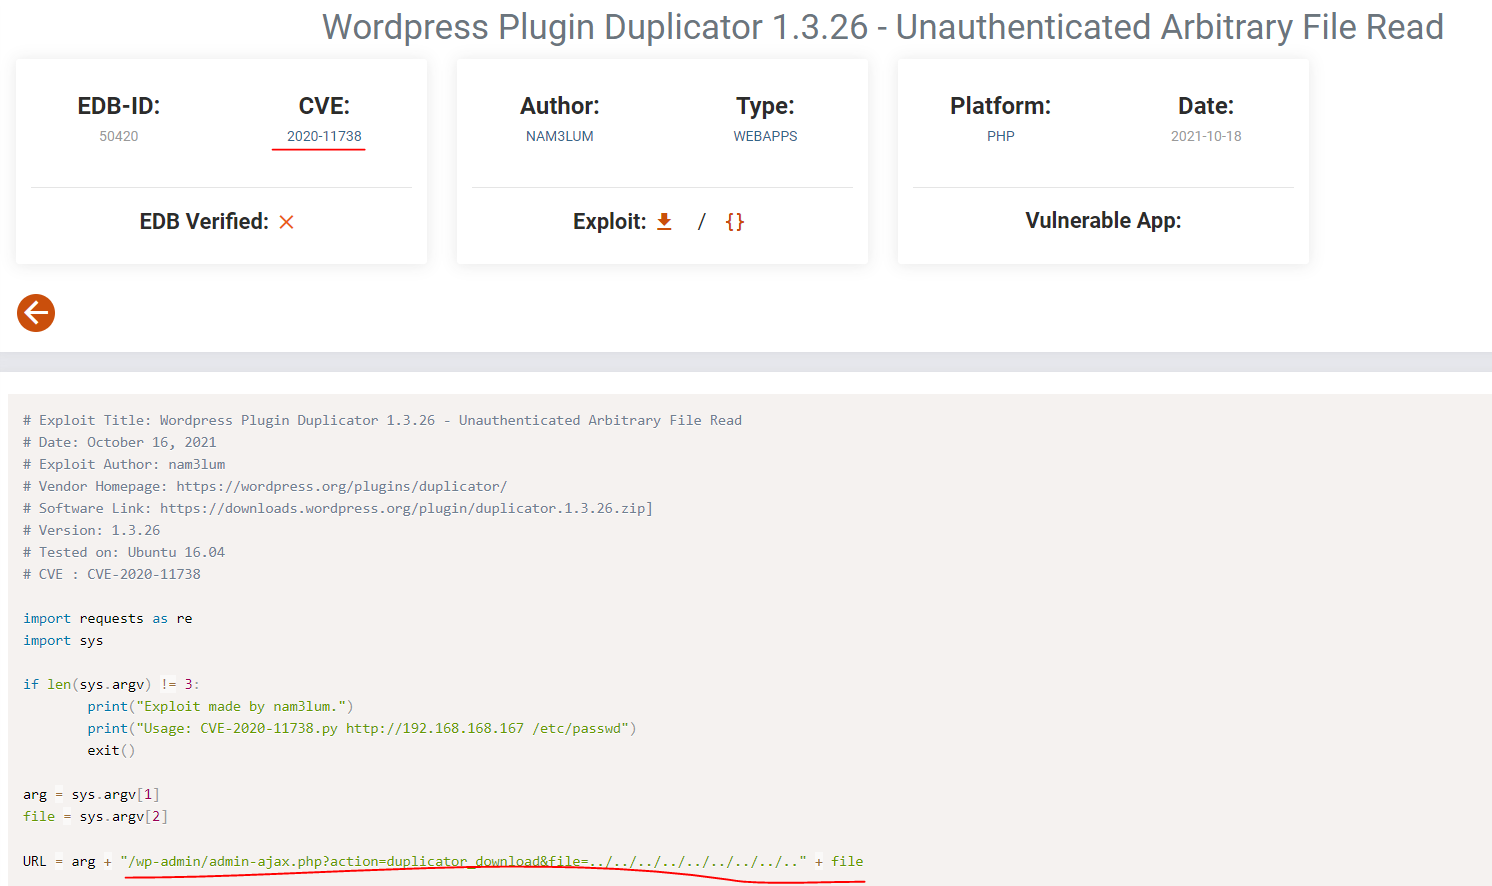Image resolution: width=1492 pixels, height=886 pixels.
Task: Open author NAM3LUM profile link
Action: click(x=560, y=136)
